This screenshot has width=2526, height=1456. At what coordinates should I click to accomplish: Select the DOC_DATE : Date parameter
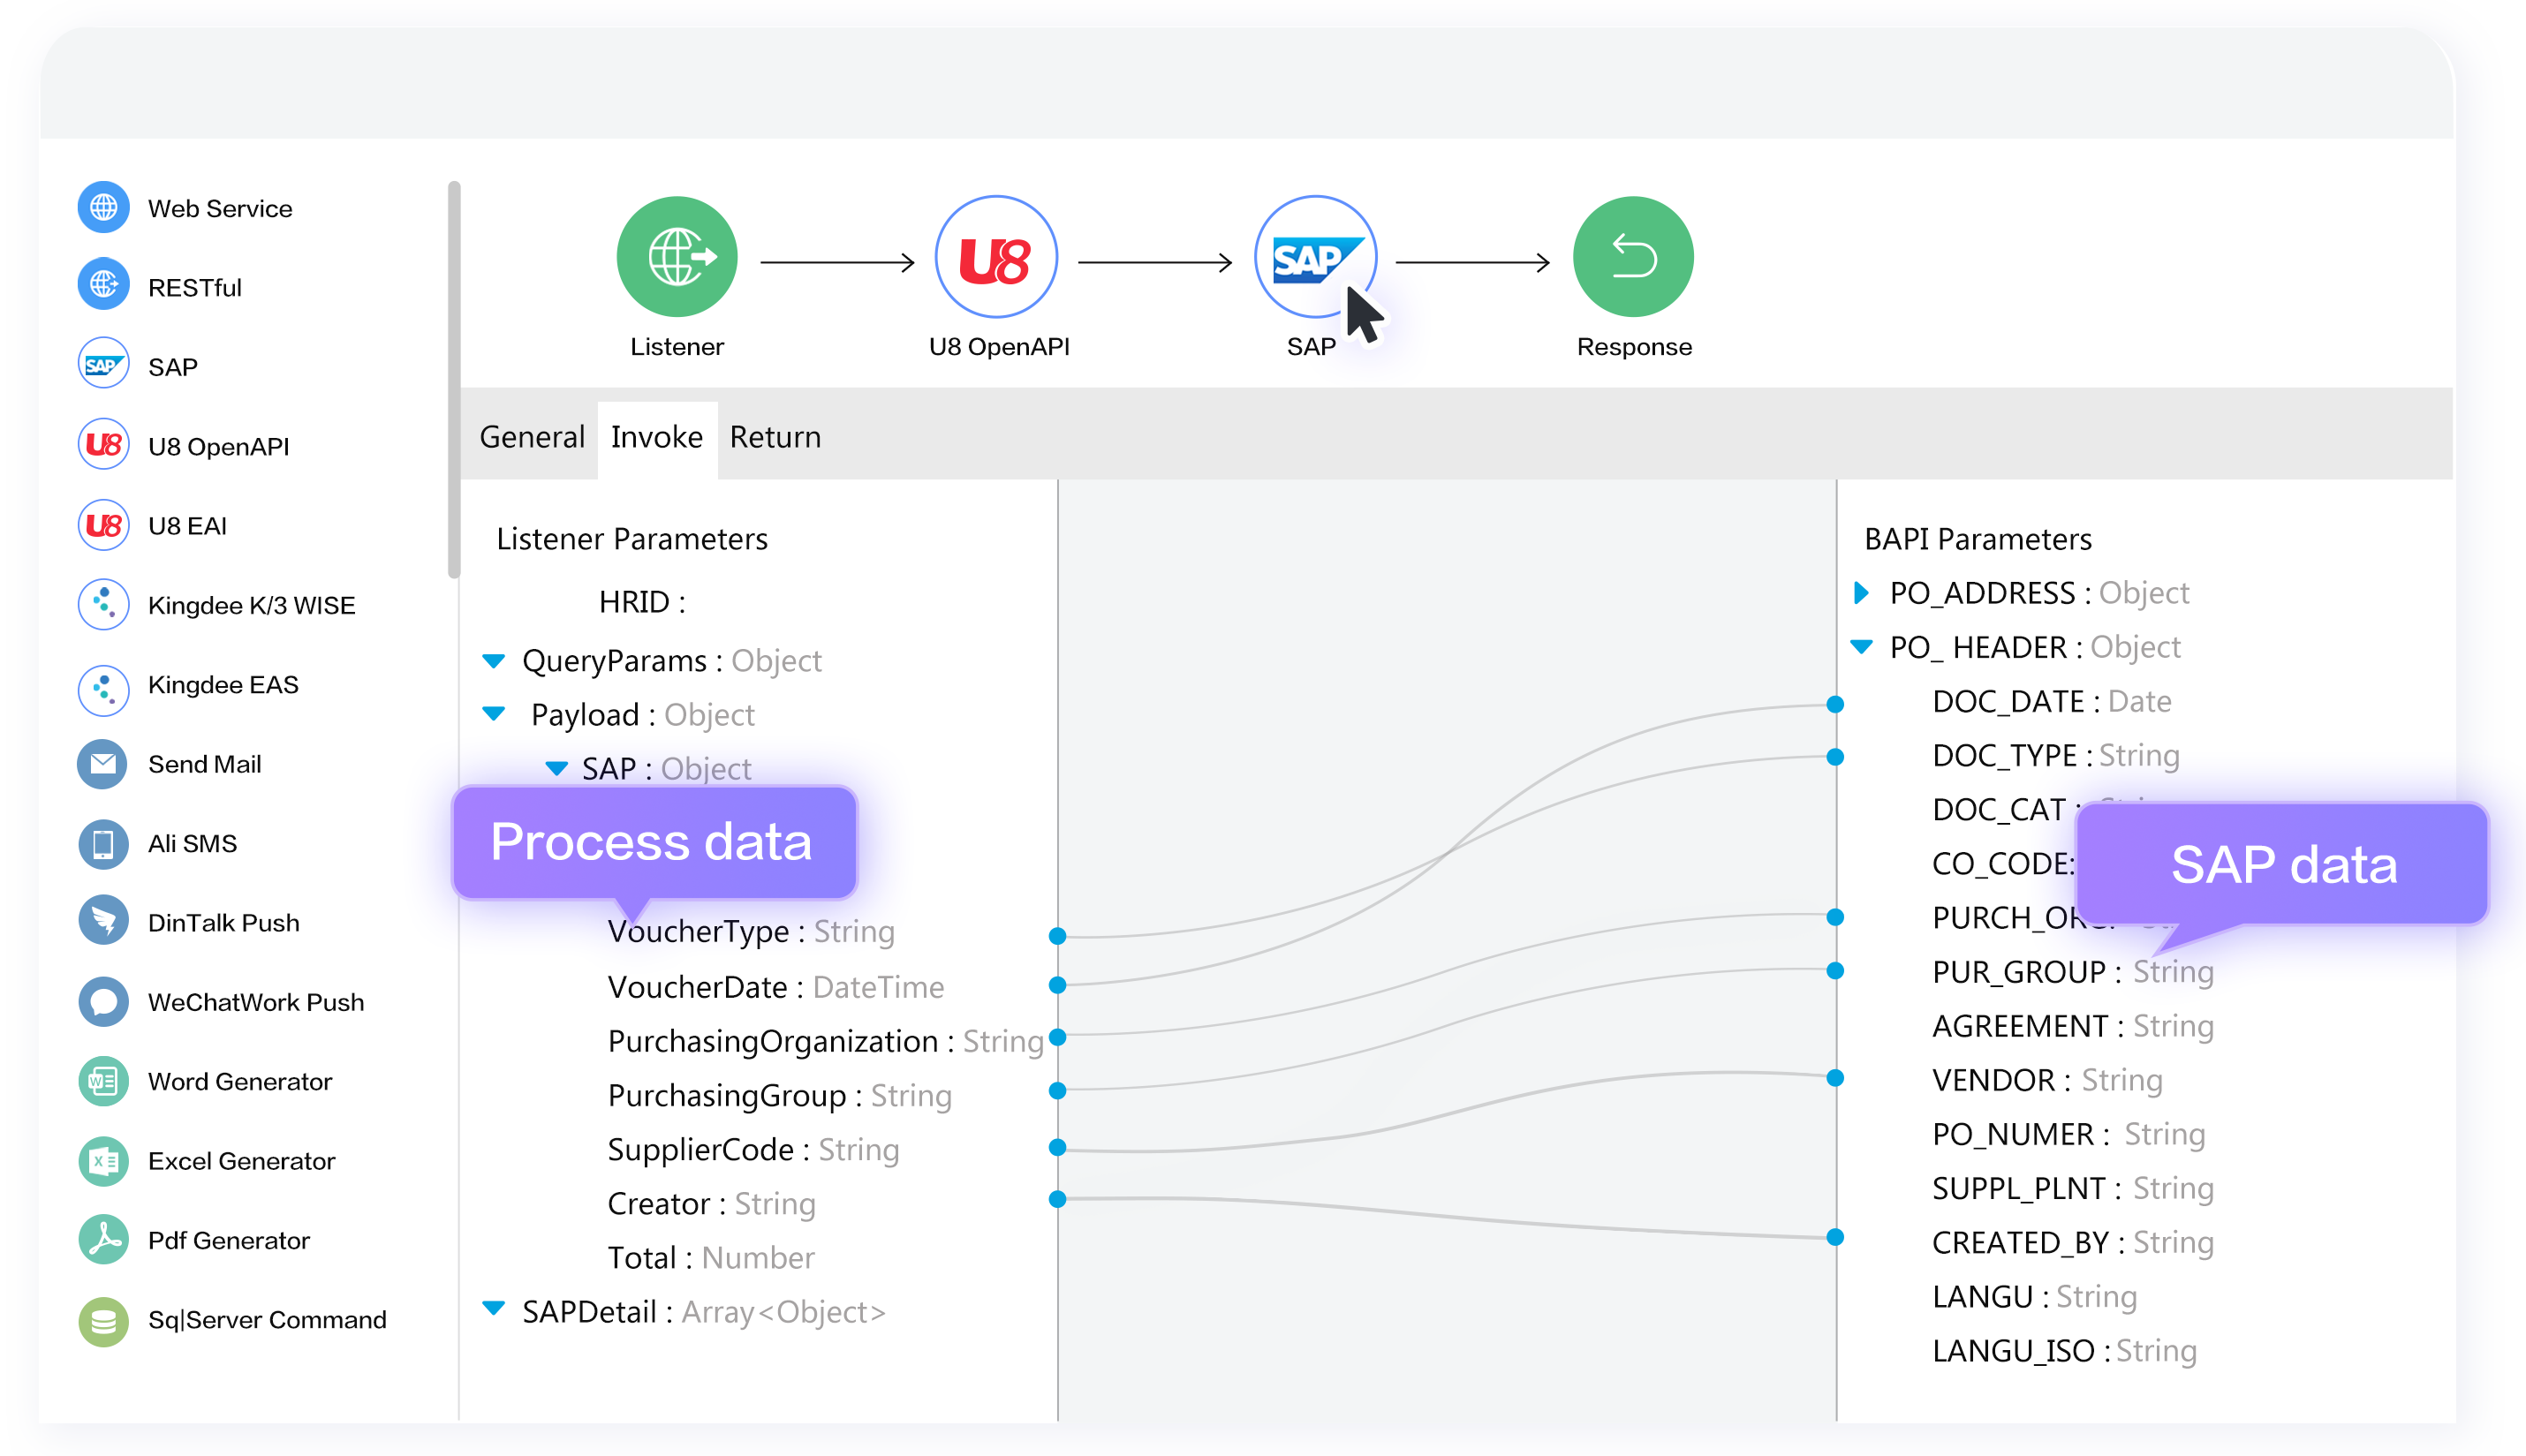(2051, 700)
